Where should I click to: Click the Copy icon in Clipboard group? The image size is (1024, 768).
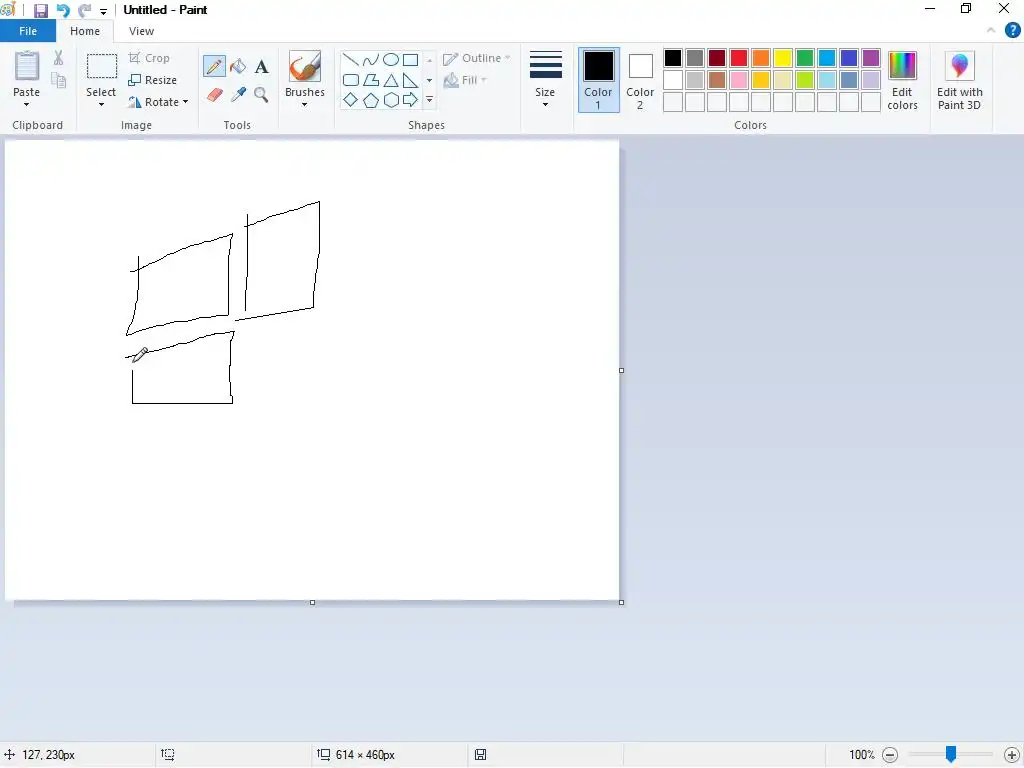click(x=58, y=80)
